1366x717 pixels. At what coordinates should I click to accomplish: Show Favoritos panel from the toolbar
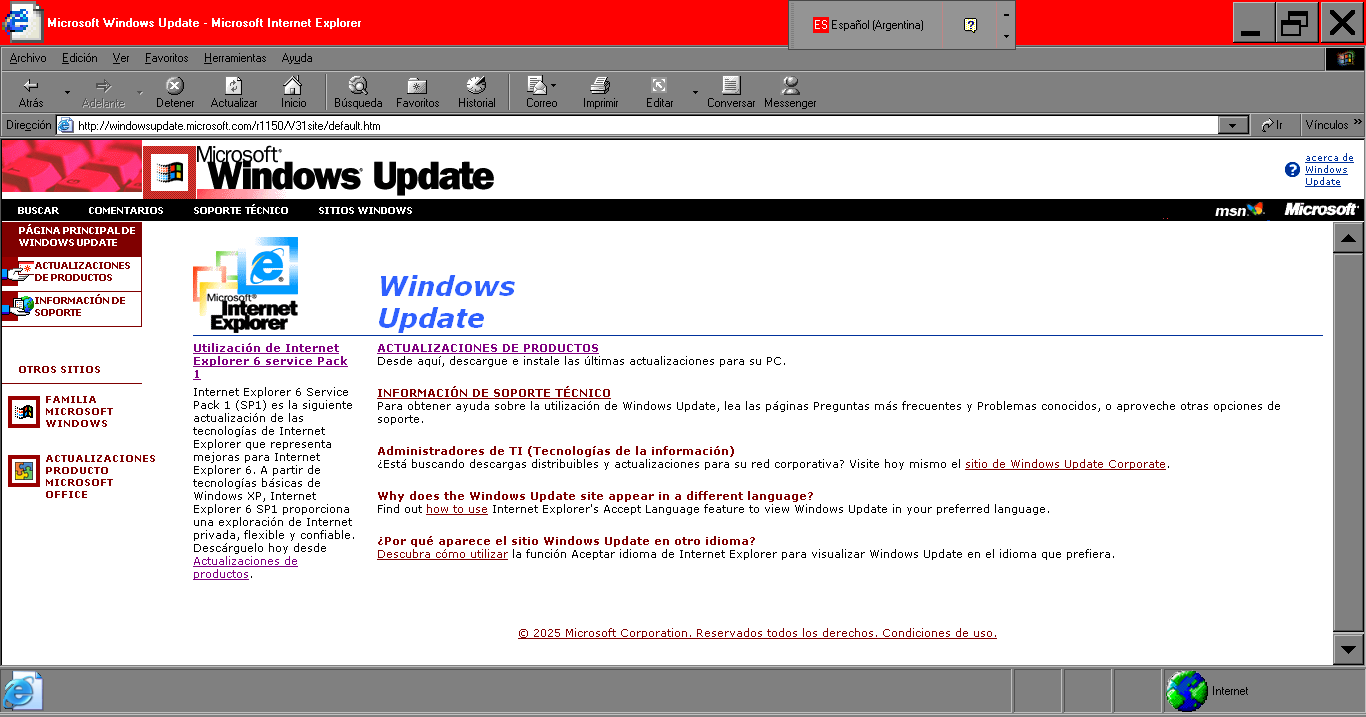417,91
